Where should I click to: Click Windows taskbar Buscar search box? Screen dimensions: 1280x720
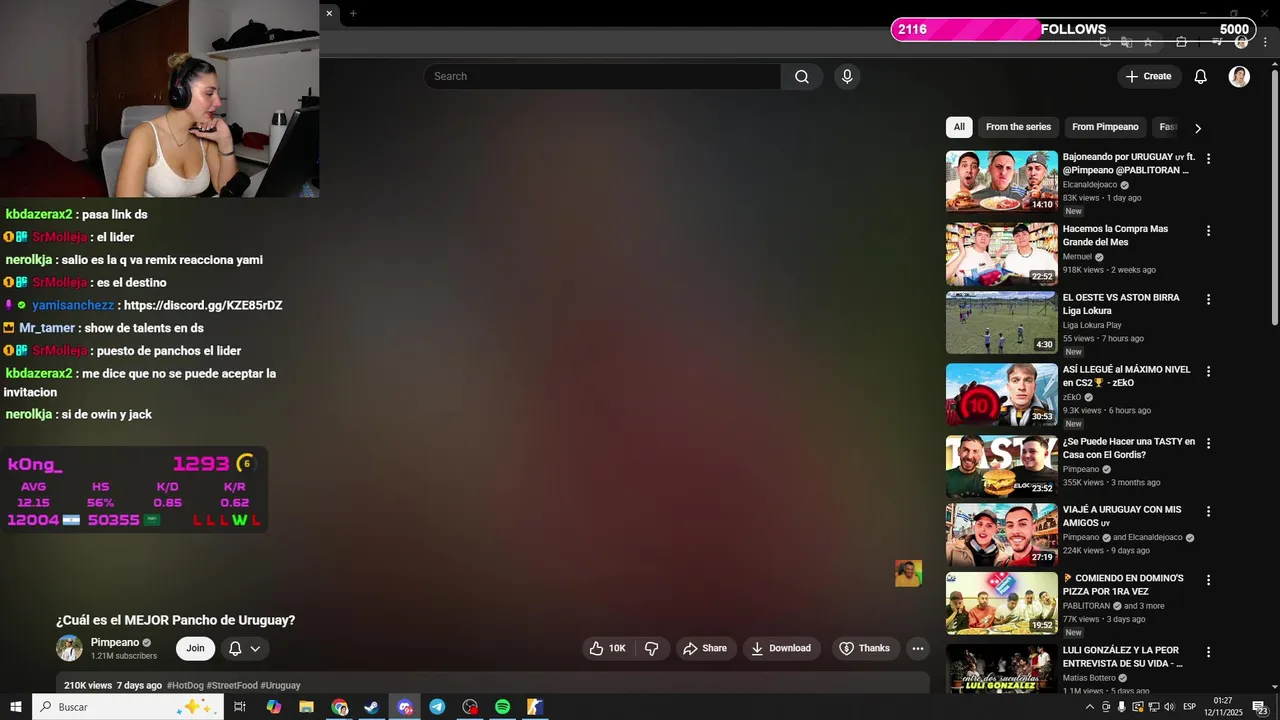point(129,707)
